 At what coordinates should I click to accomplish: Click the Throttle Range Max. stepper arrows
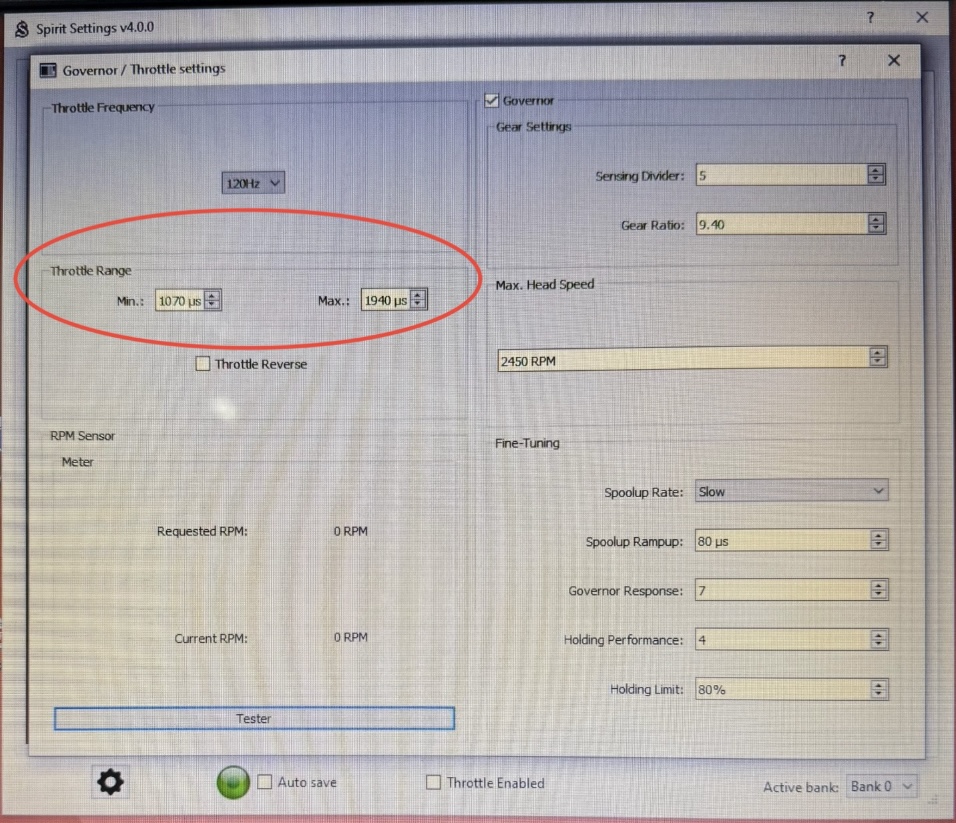tap(418, 300)
